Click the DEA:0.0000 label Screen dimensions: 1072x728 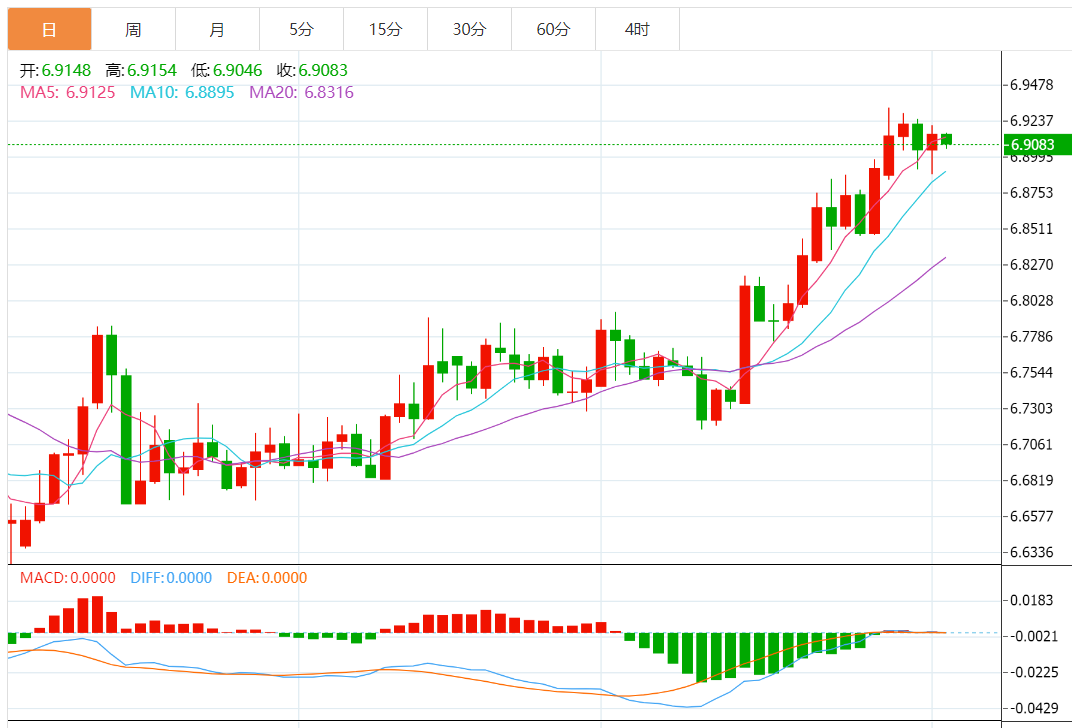click(267, 578)
